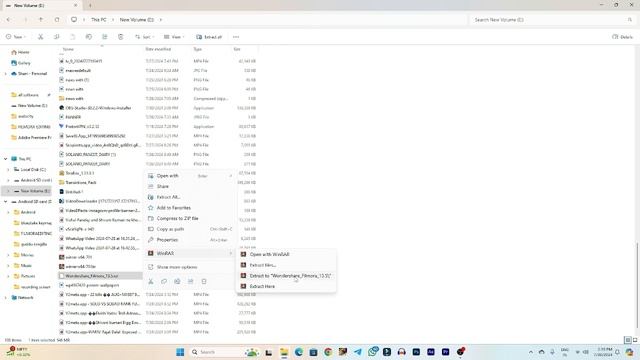Click the Cut icon in context menu
This screenshot has width=640, height=360.
(x=151, y=281)
